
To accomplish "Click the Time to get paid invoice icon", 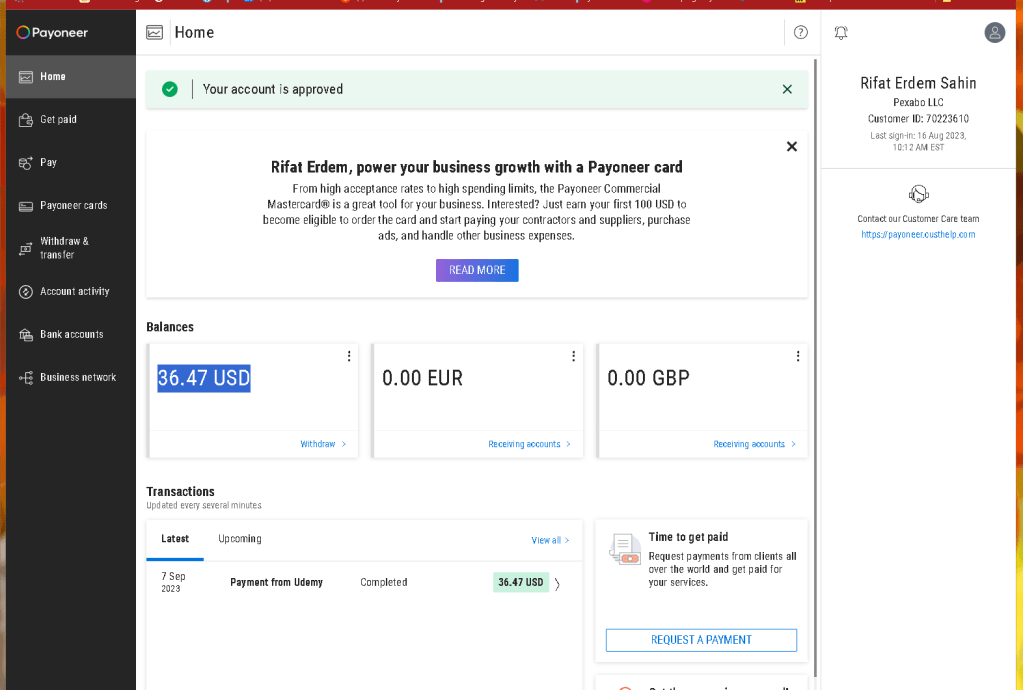I will point(624,548).
